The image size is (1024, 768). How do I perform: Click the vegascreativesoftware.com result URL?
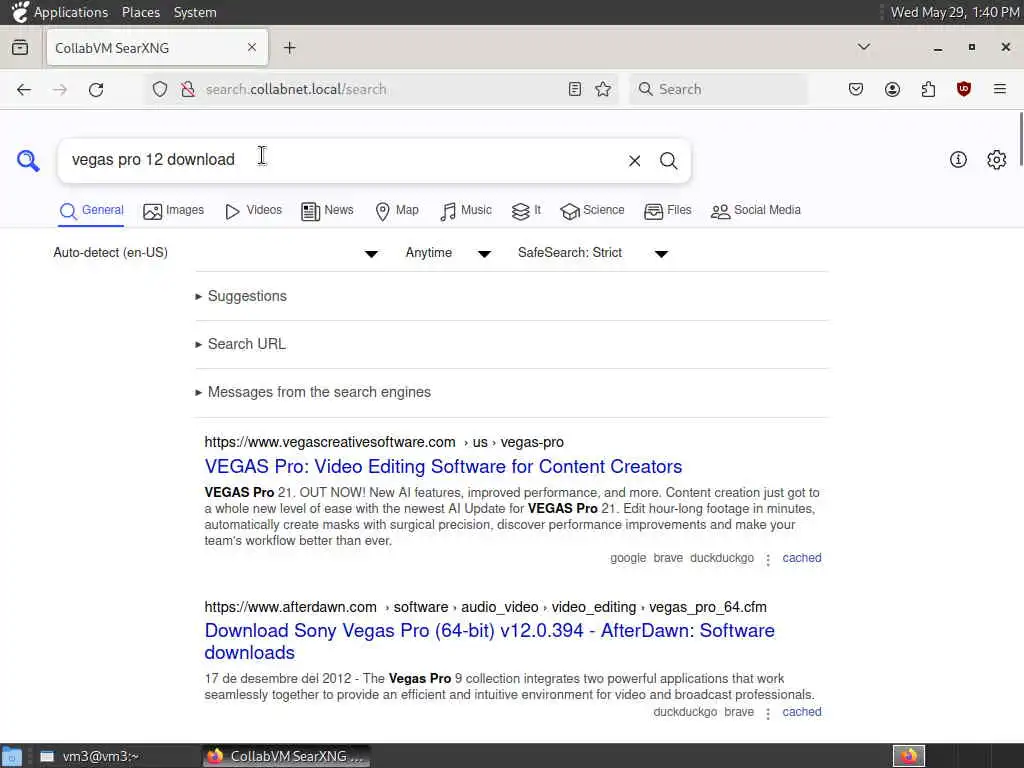point(384,442)
